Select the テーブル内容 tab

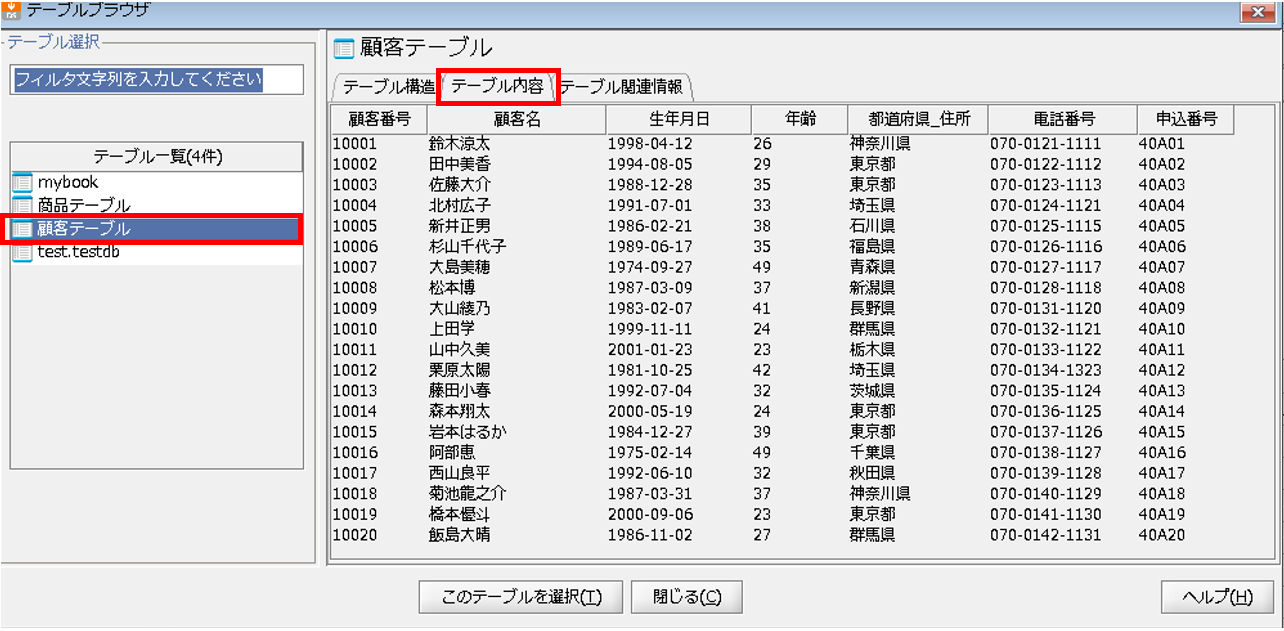pyautogui.click(x=496, y=87)
